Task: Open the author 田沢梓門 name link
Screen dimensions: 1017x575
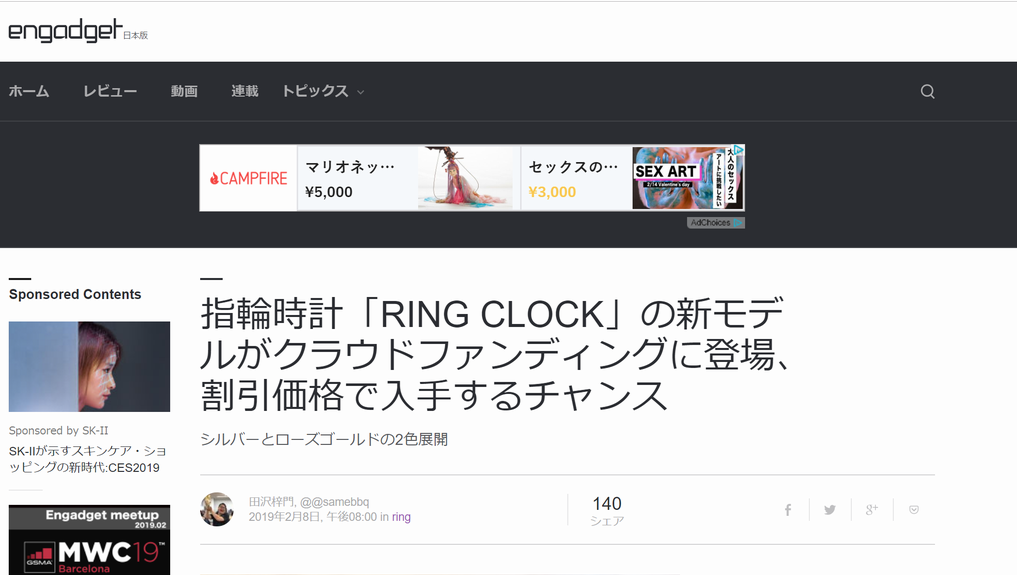Action: 271,502
